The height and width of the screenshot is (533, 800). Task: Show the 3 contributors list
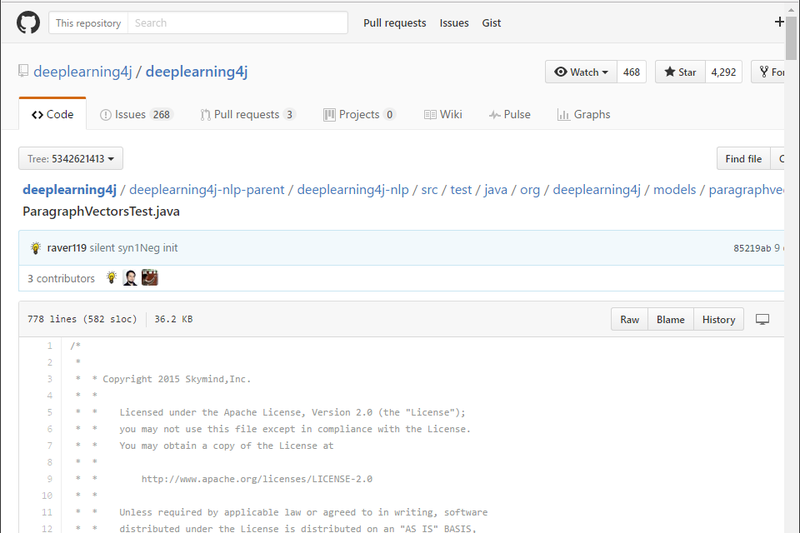tap(61, 278)
